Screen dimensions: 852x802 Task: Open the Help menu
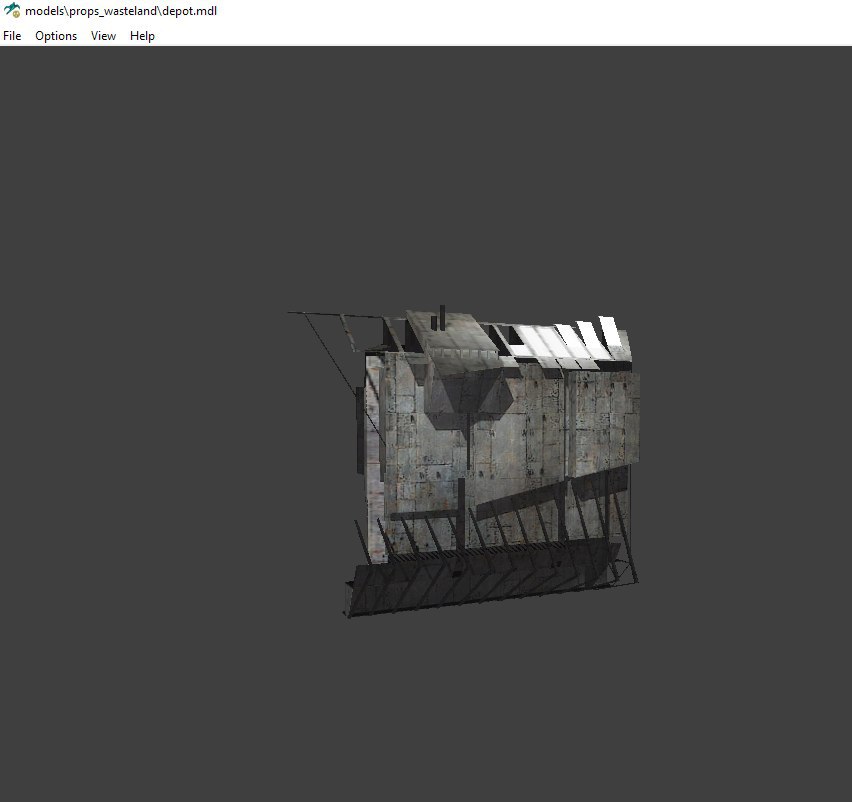(142, 36)
